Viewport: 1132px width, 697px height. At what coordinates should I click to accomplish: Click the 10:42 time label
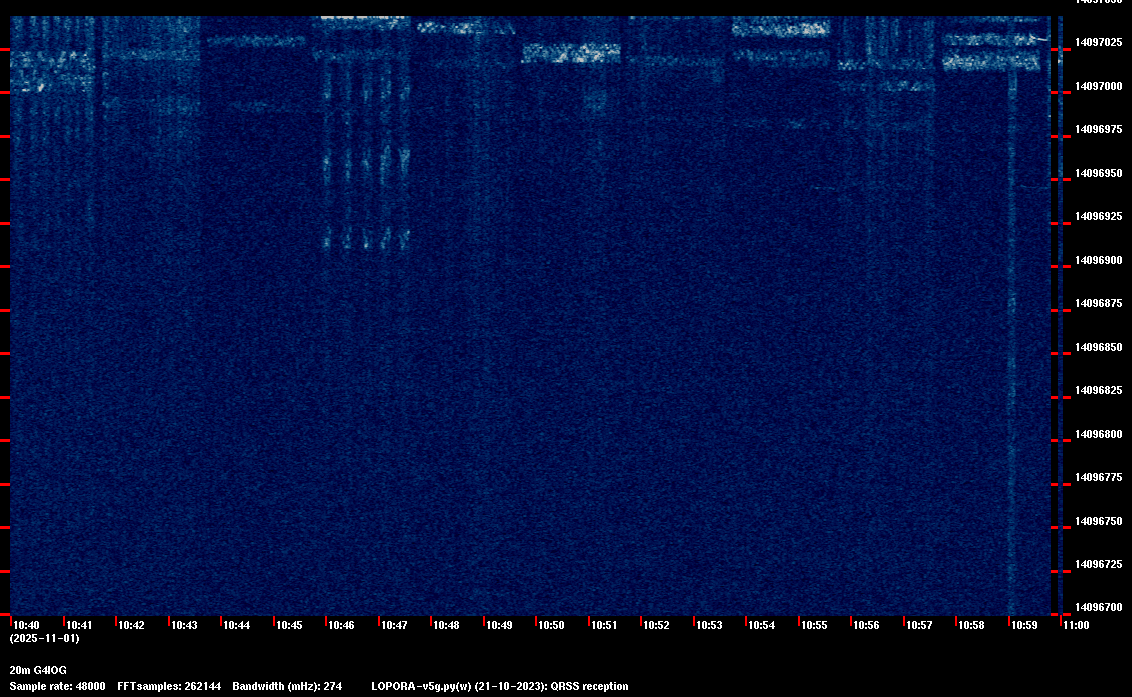point(131,625)
